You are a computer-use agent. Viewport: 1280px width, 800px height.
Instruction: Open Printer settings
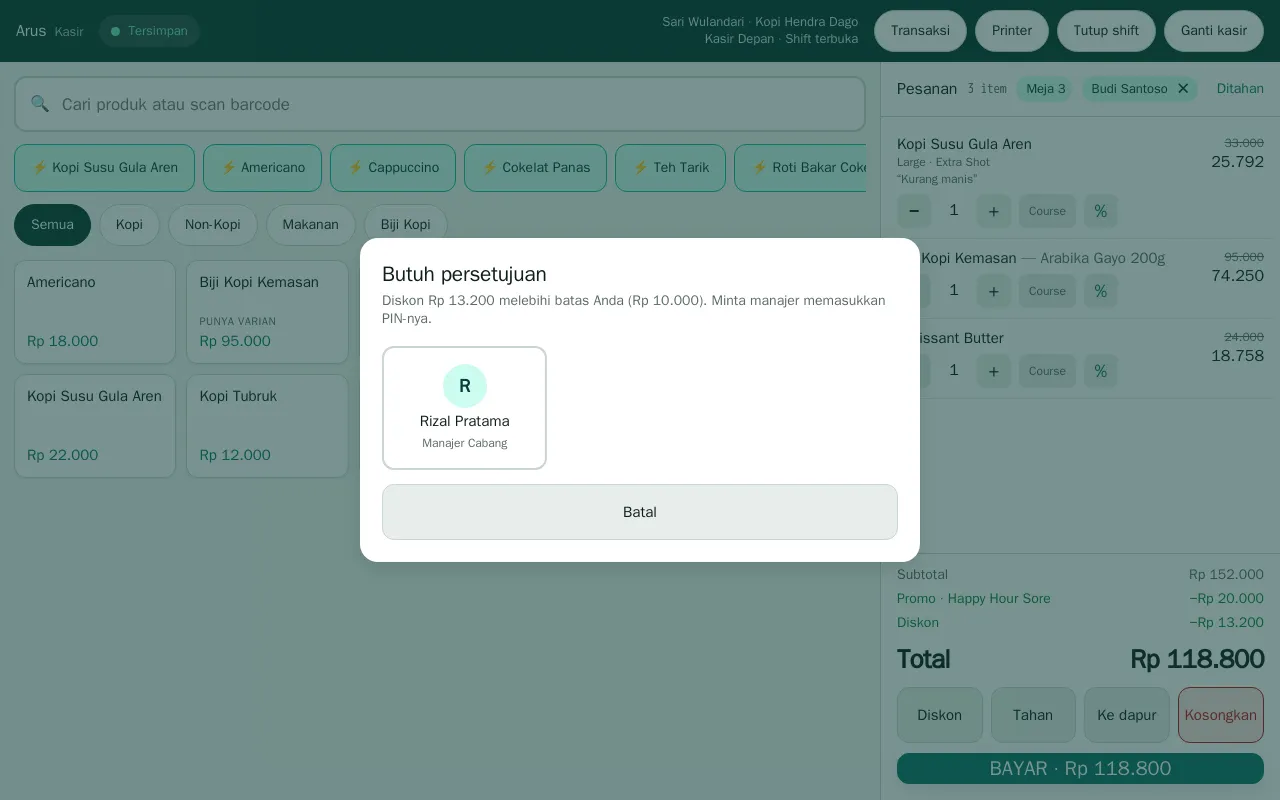pos(1012,31)
